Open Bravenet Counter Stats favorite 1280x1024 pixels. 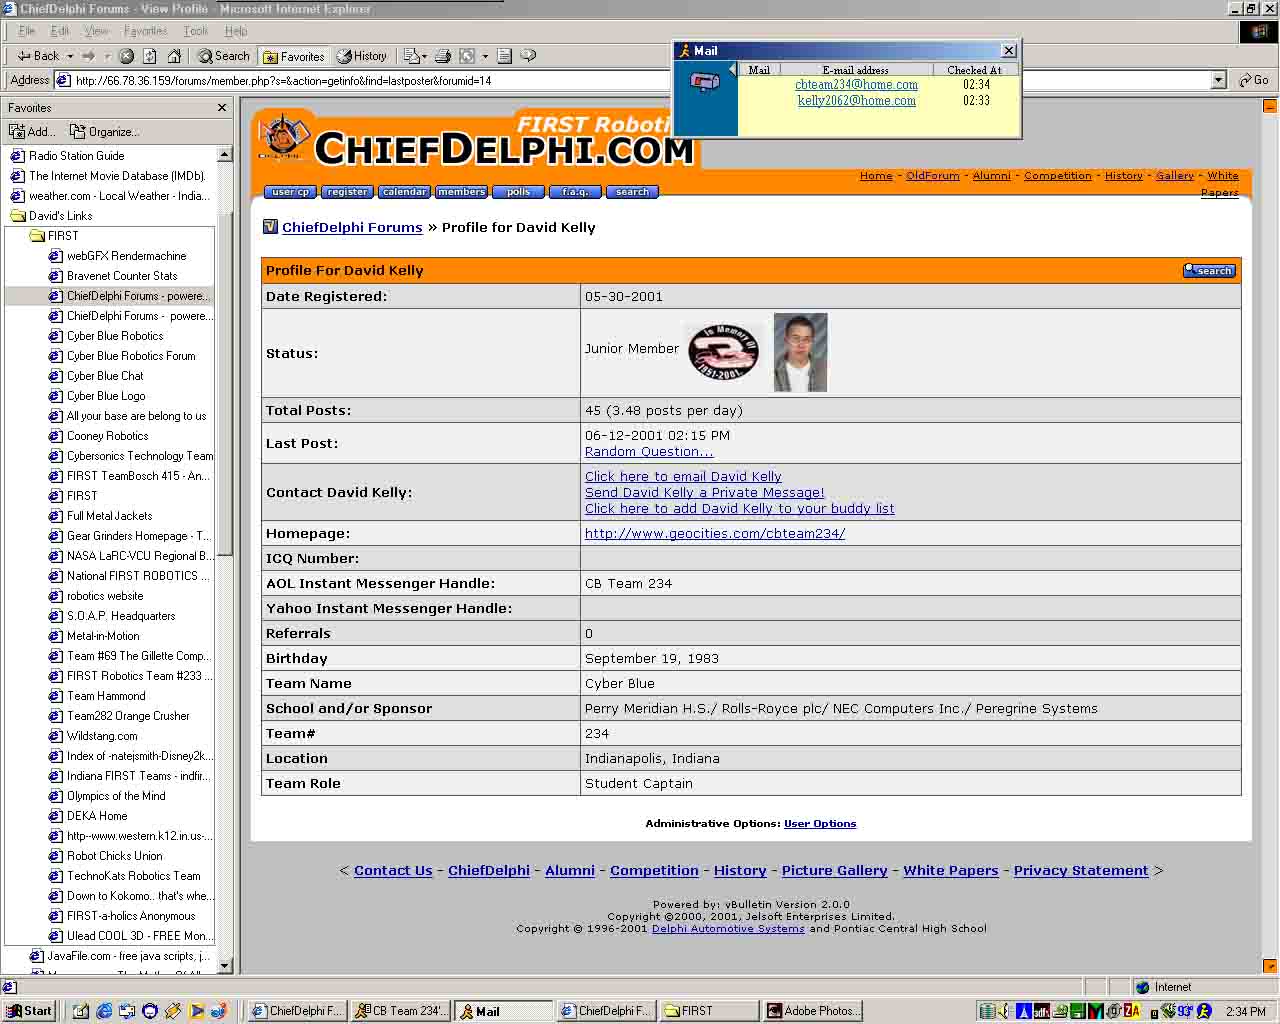[x=113, y=276]
